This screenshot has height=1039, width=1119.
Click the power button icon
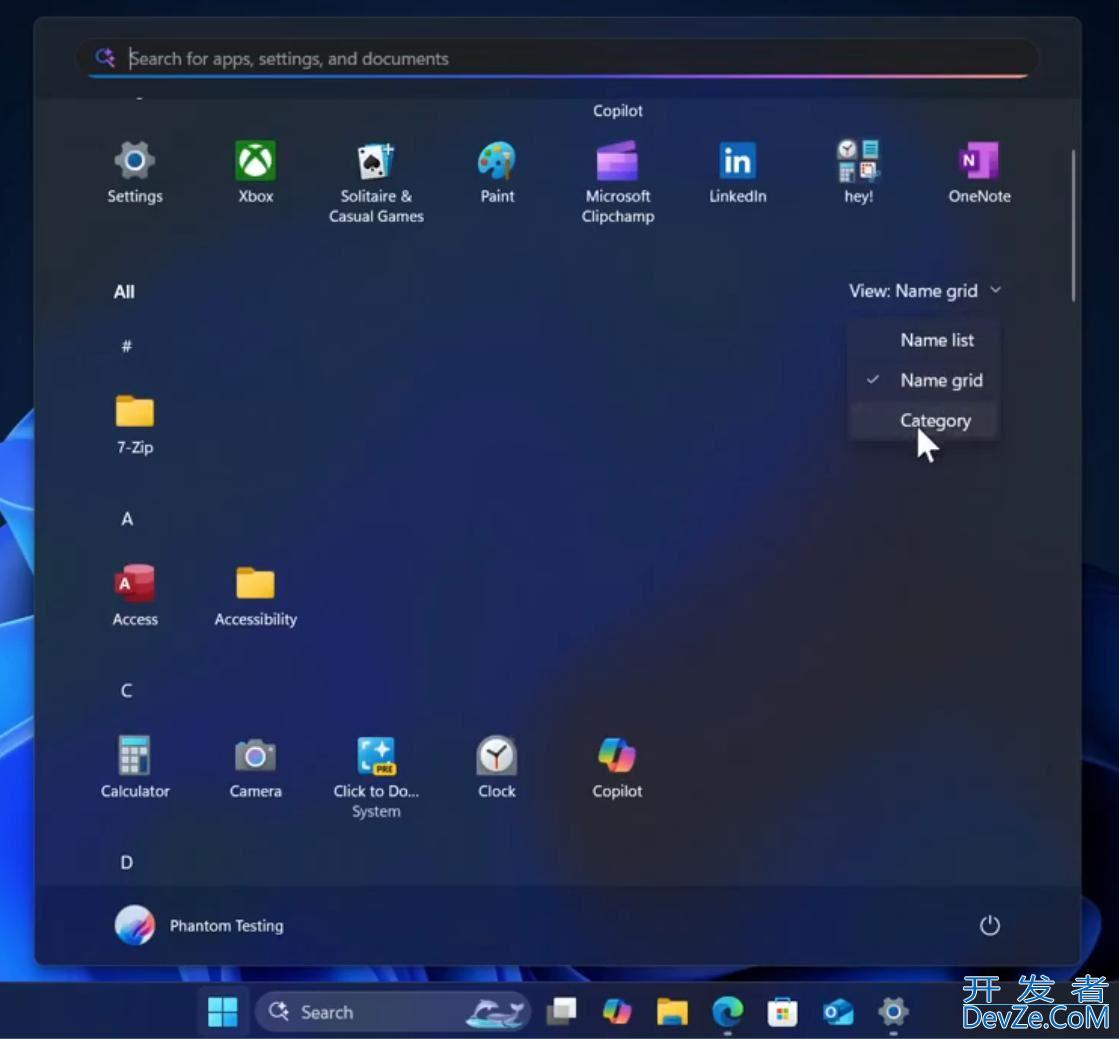(989, 926)
